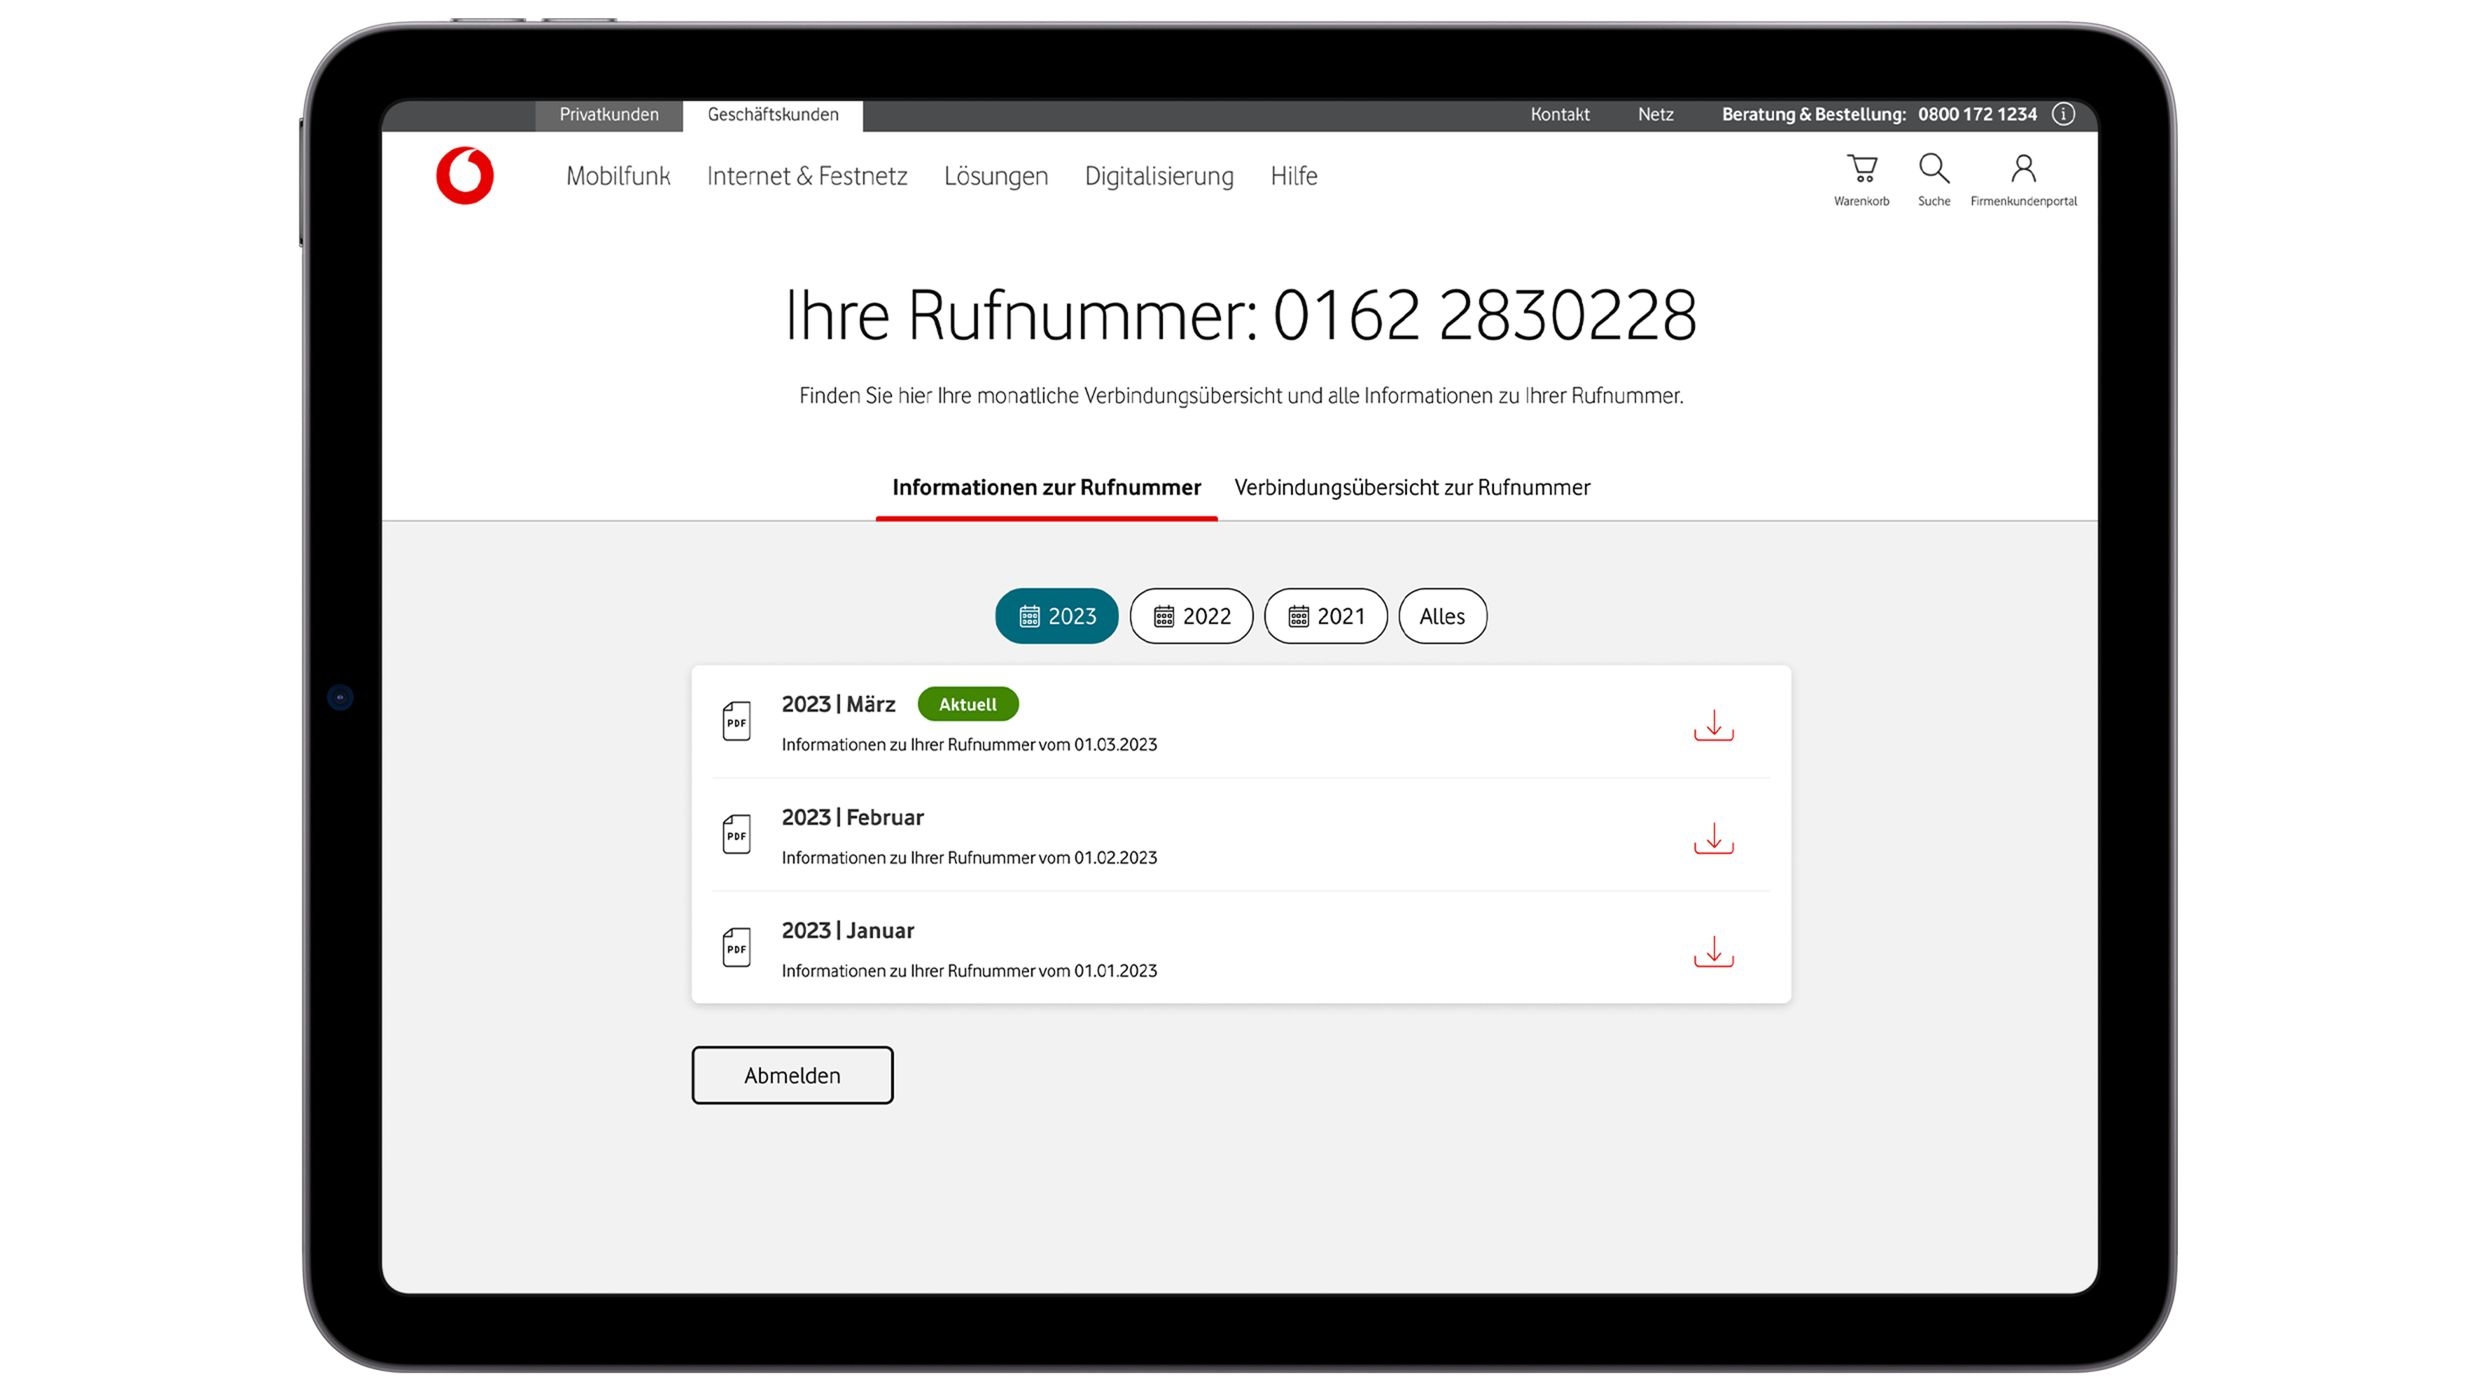The height and width of the screenshot is (1396, 2480).
Task: Open the Lösungen menu
Action: [996, 176]
